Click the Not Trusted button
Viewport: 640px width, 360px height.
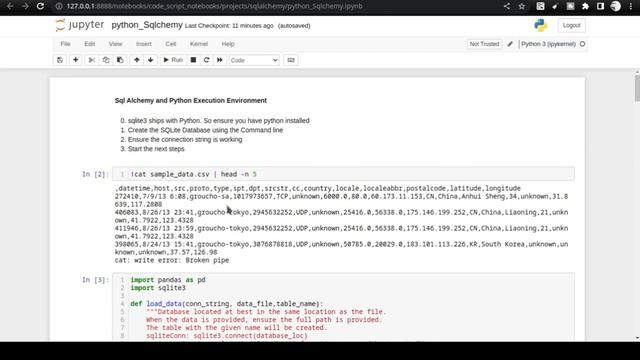[x=484, y=44]
